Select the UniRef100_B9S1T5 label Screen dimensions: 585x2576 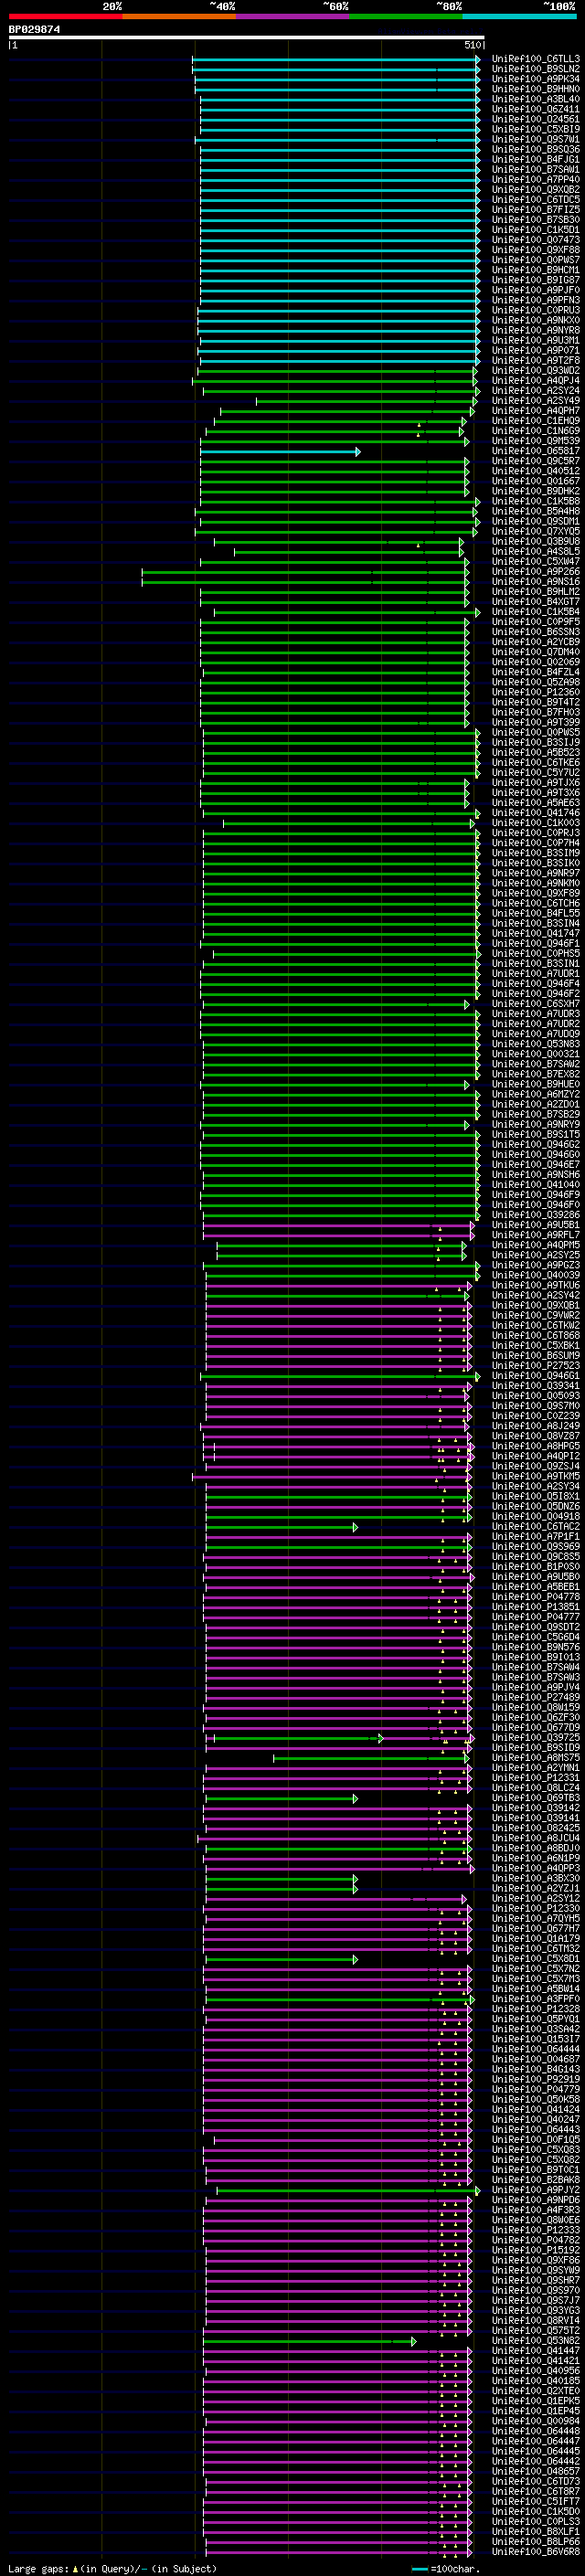[535, 1135]
